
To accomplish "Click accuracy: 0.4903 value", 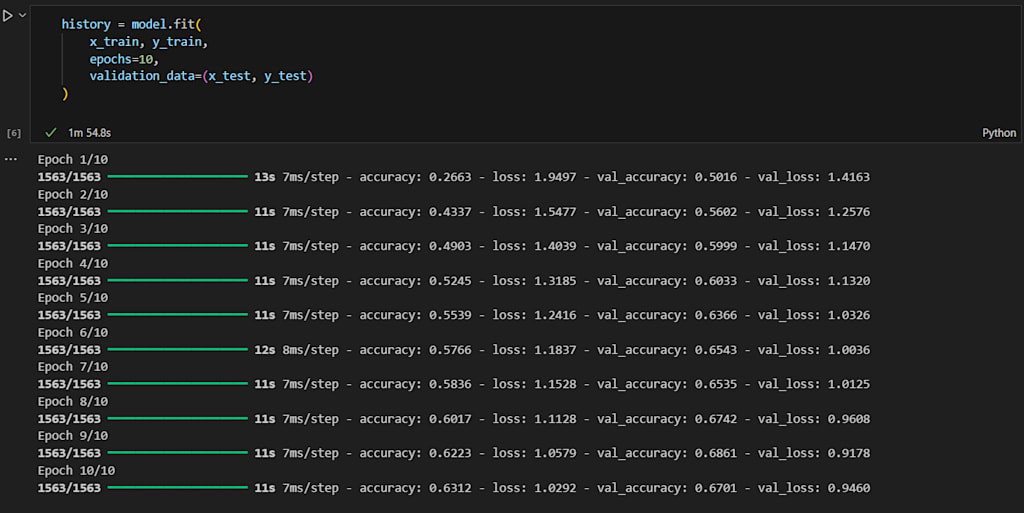I will click(x=415, y=246).
